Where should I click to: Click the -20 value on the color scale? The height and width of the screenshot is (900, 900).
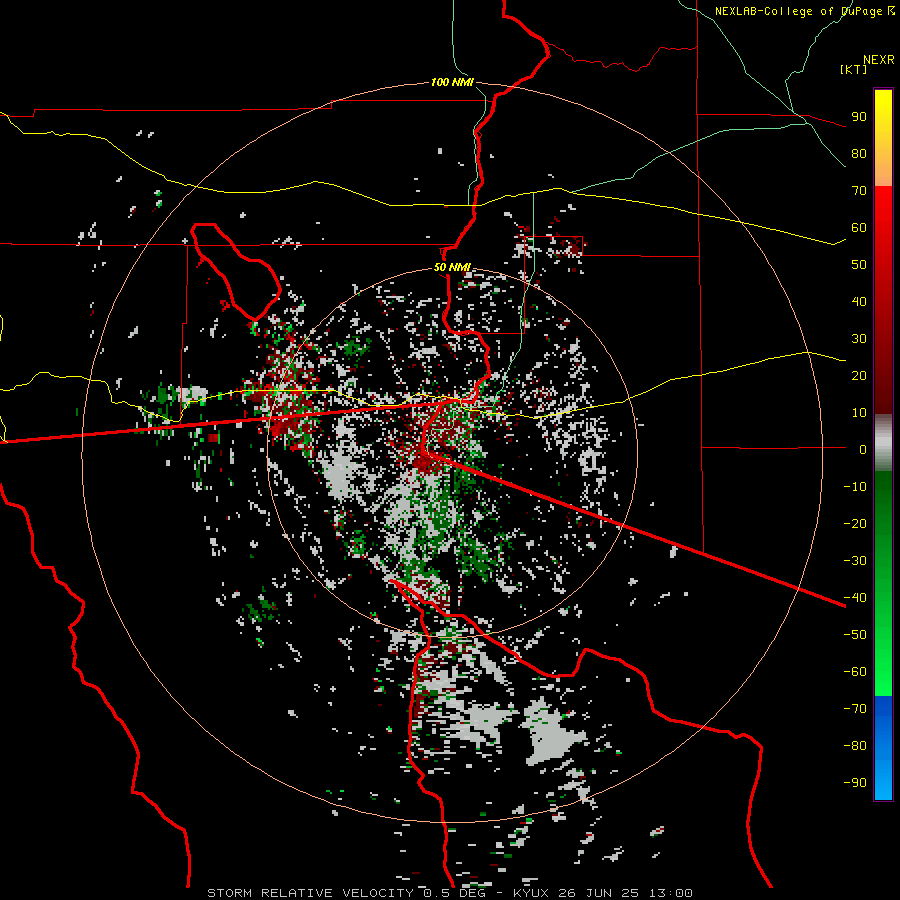tap(855, 524)
